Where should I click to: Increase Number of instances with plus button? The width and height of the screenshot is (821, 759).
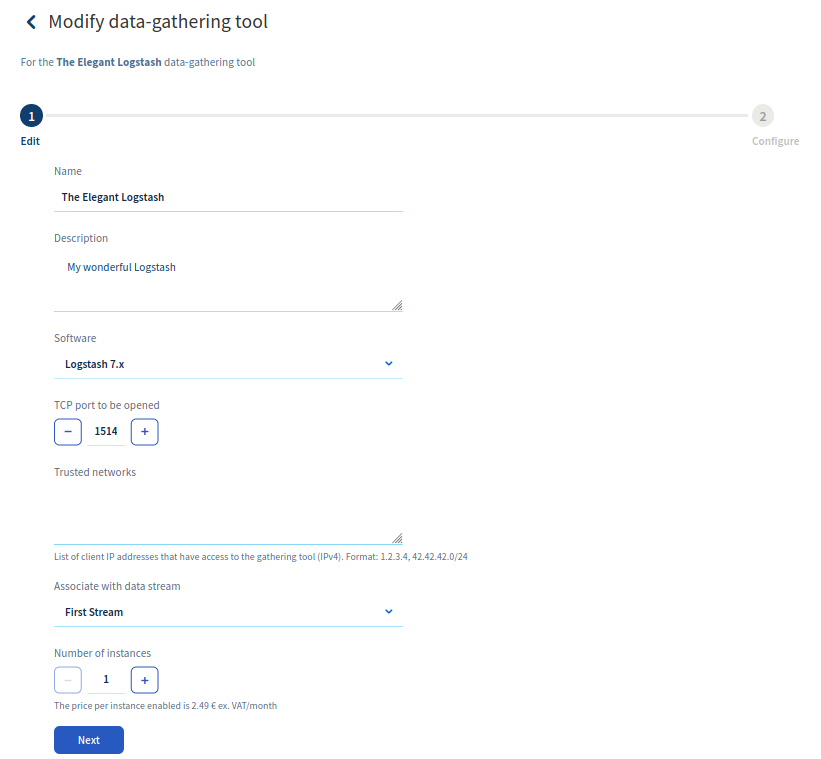pos(145,680)
